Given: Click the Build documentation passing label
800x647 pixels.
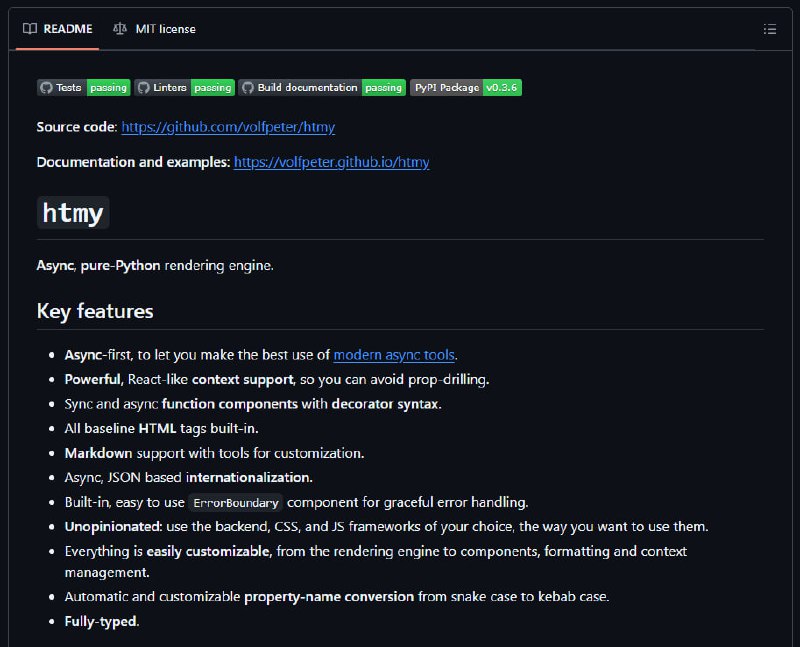Looking at the screenshot, I should (x=384, y=88).
